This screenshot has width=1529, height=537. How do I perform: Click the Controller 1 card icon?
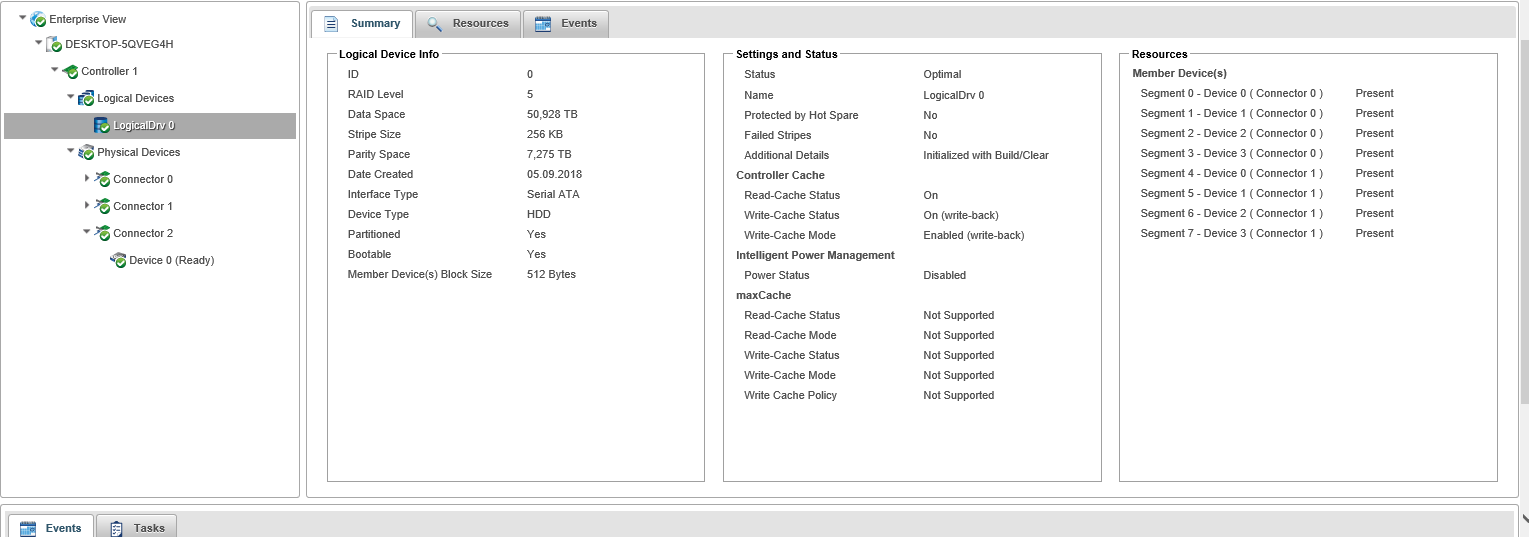[70, 71]
